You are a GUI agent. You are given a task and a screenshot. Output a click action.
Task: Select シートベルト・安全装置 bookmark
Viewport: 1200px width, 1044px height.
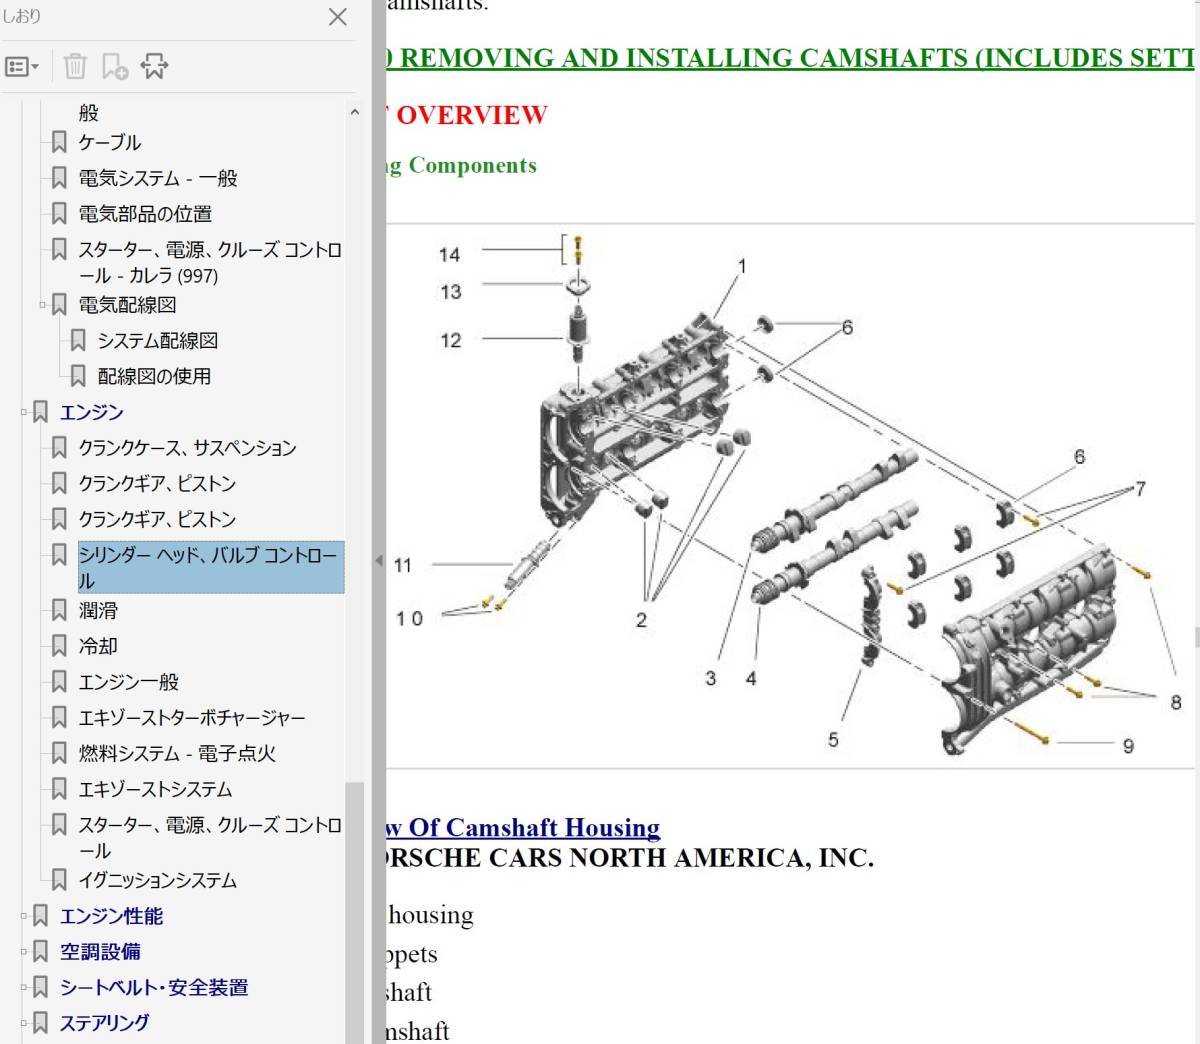(x=154, y=987)
